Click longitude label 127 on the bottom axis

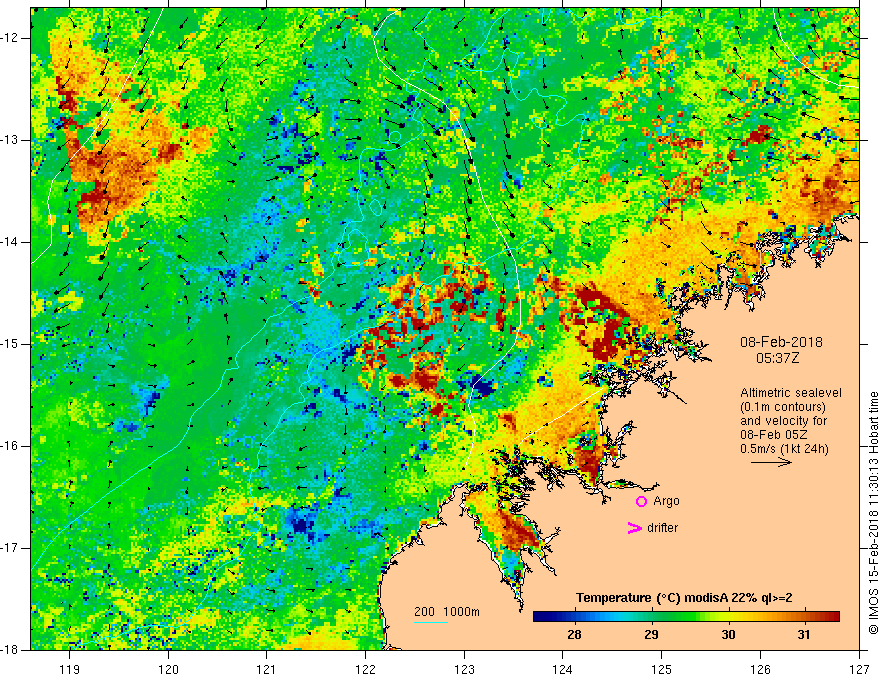[859, 669]
